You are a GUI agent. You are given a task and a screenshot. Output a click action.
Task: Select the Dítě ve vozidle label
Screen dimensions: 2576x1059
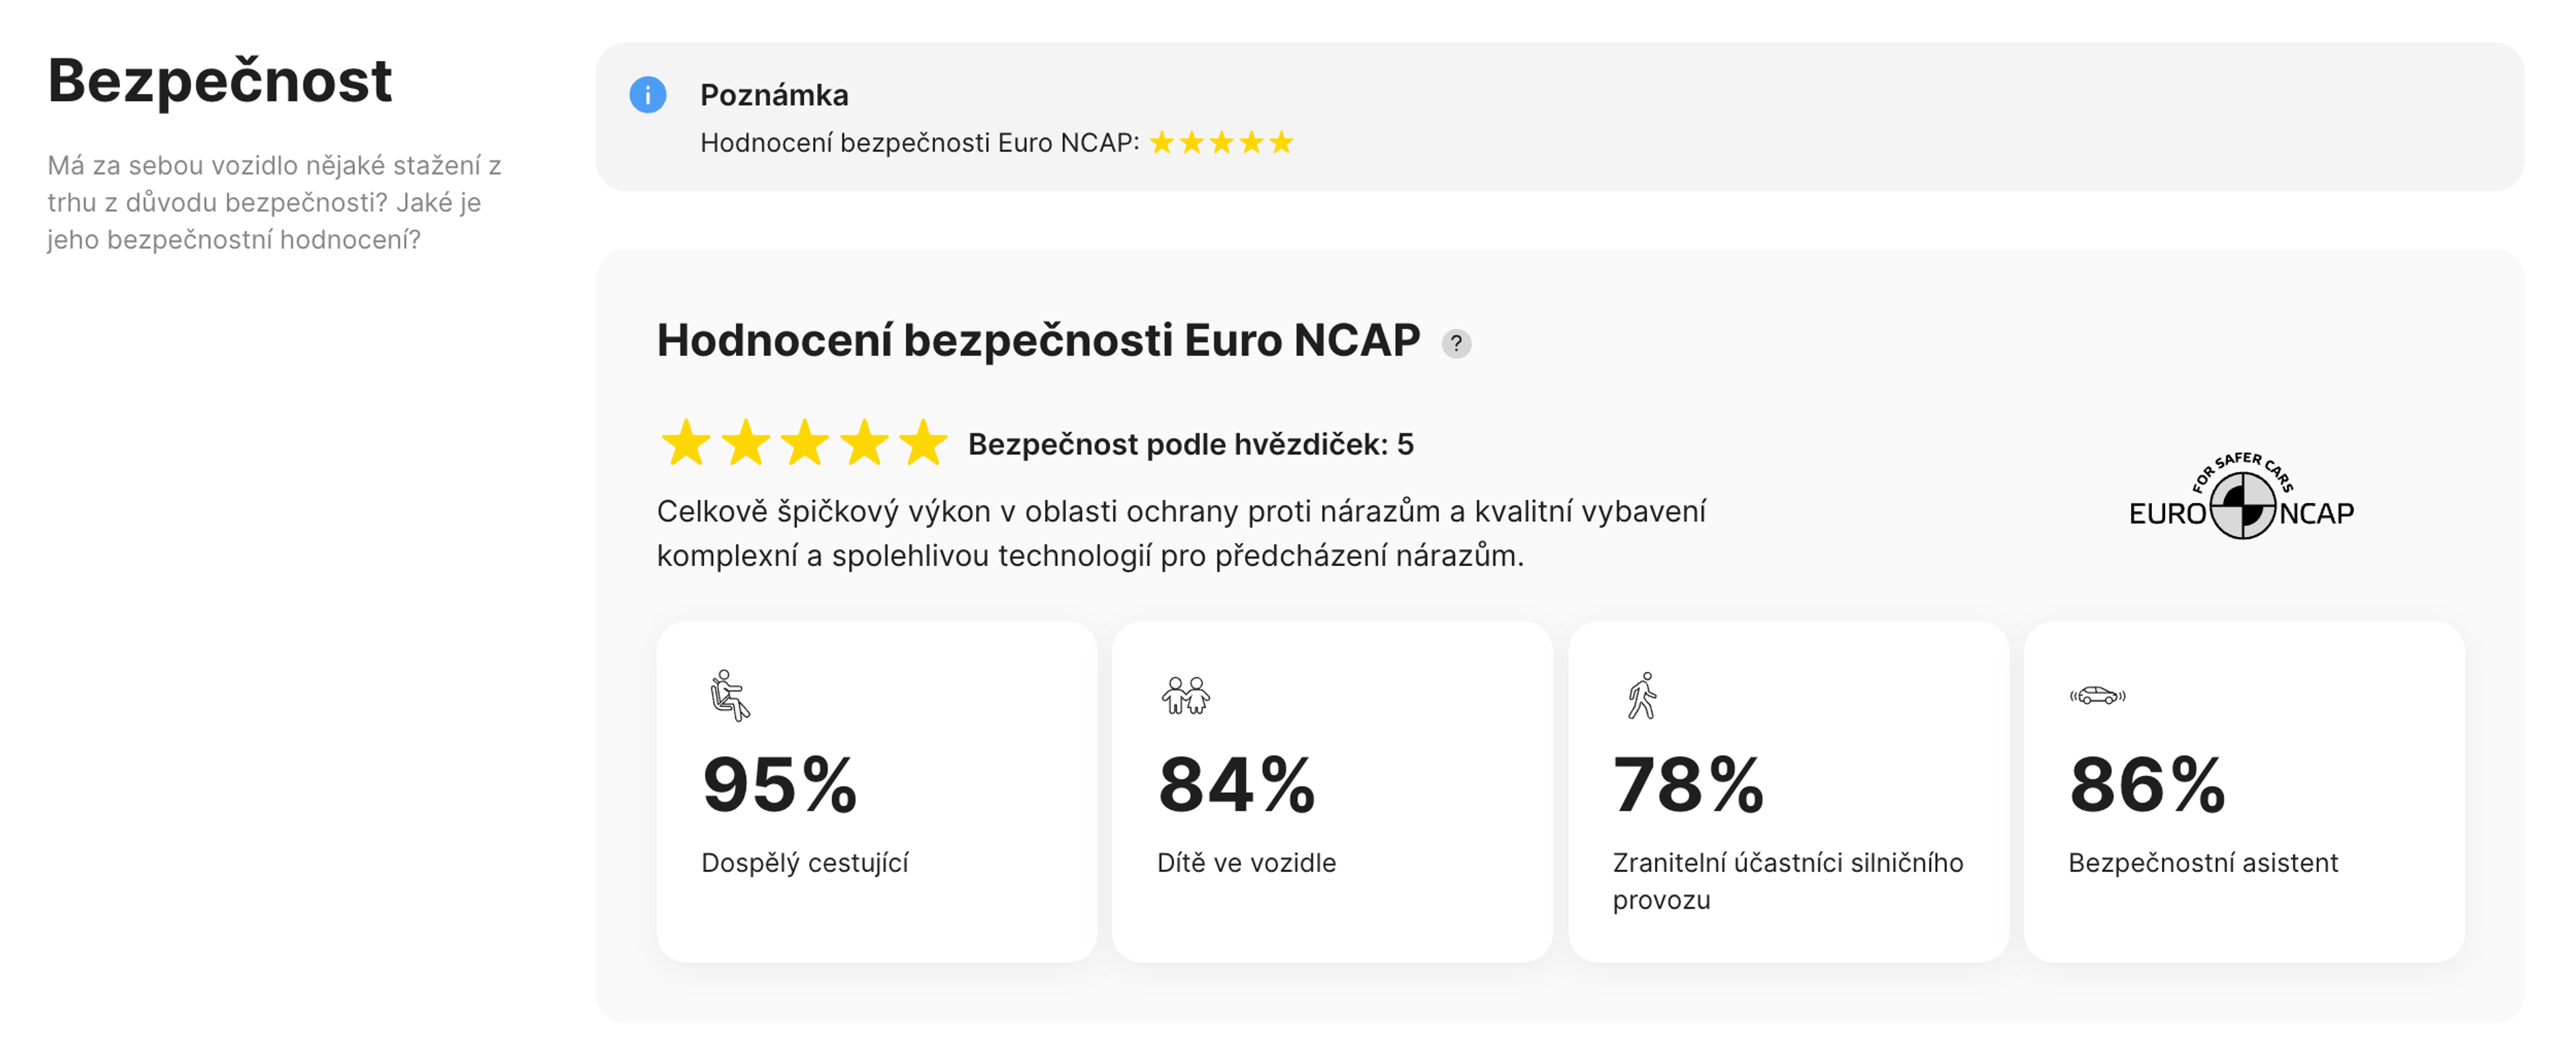pyautogui.click(x=1246, y=862)
